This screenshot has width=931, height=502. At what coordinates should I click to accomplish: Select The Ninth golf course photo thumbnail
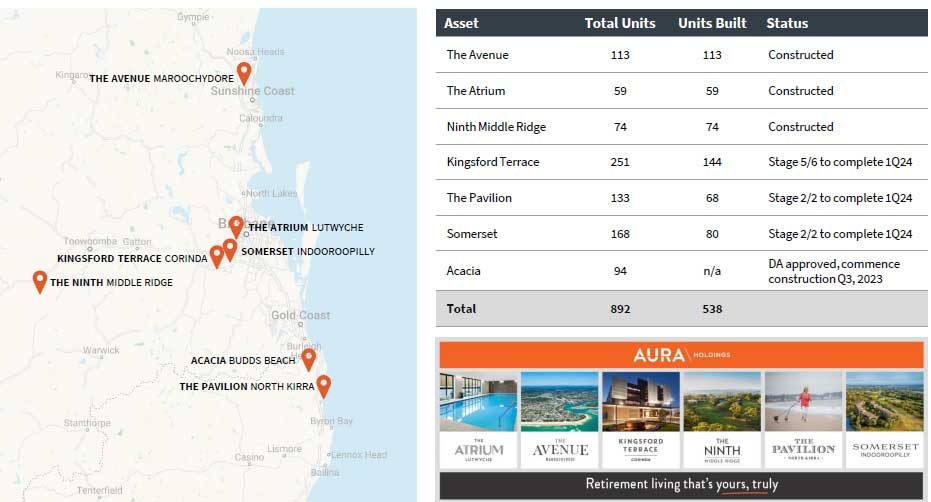tap(722, 401)
